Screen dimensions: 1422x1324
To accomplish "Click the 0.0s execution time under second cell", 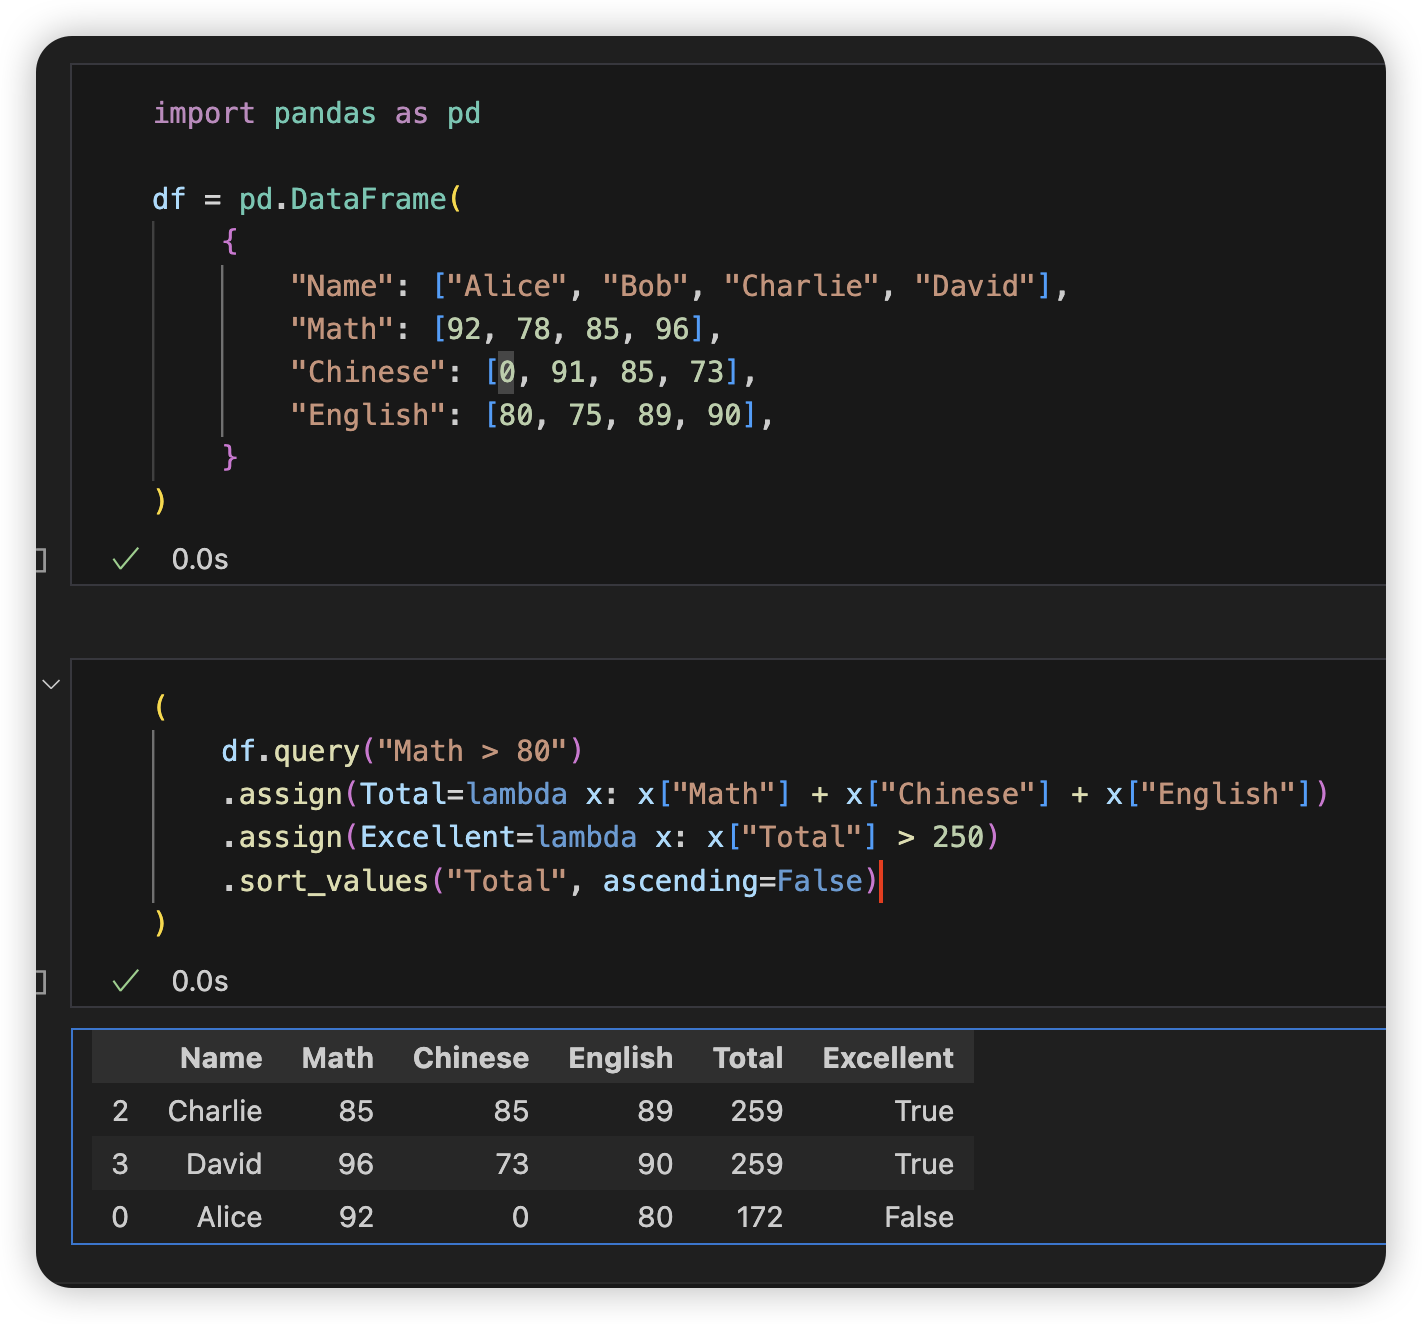I will pyautogui.click(x=200, y=981).
